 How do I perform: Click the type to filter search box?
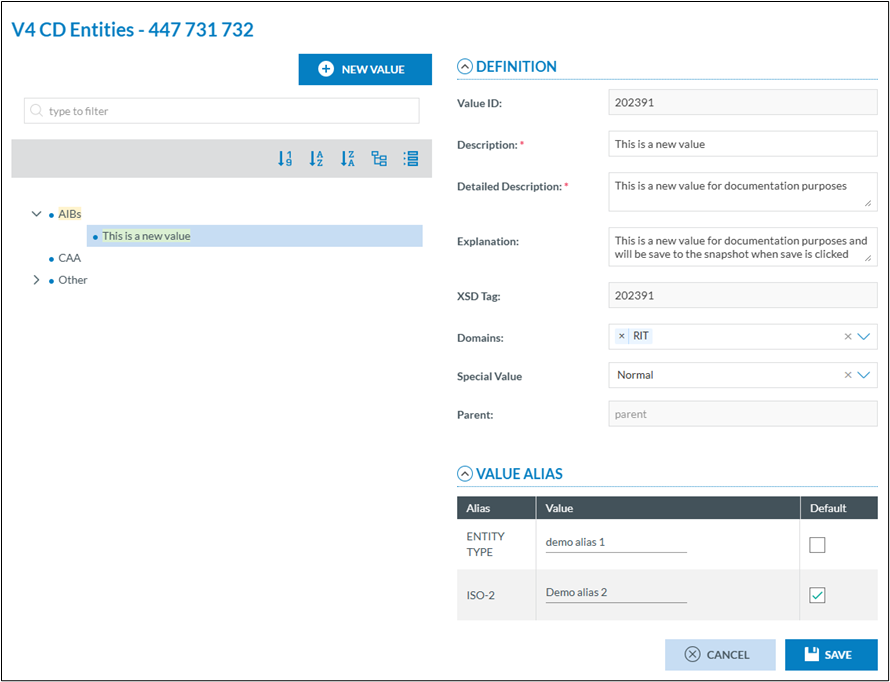222,111
